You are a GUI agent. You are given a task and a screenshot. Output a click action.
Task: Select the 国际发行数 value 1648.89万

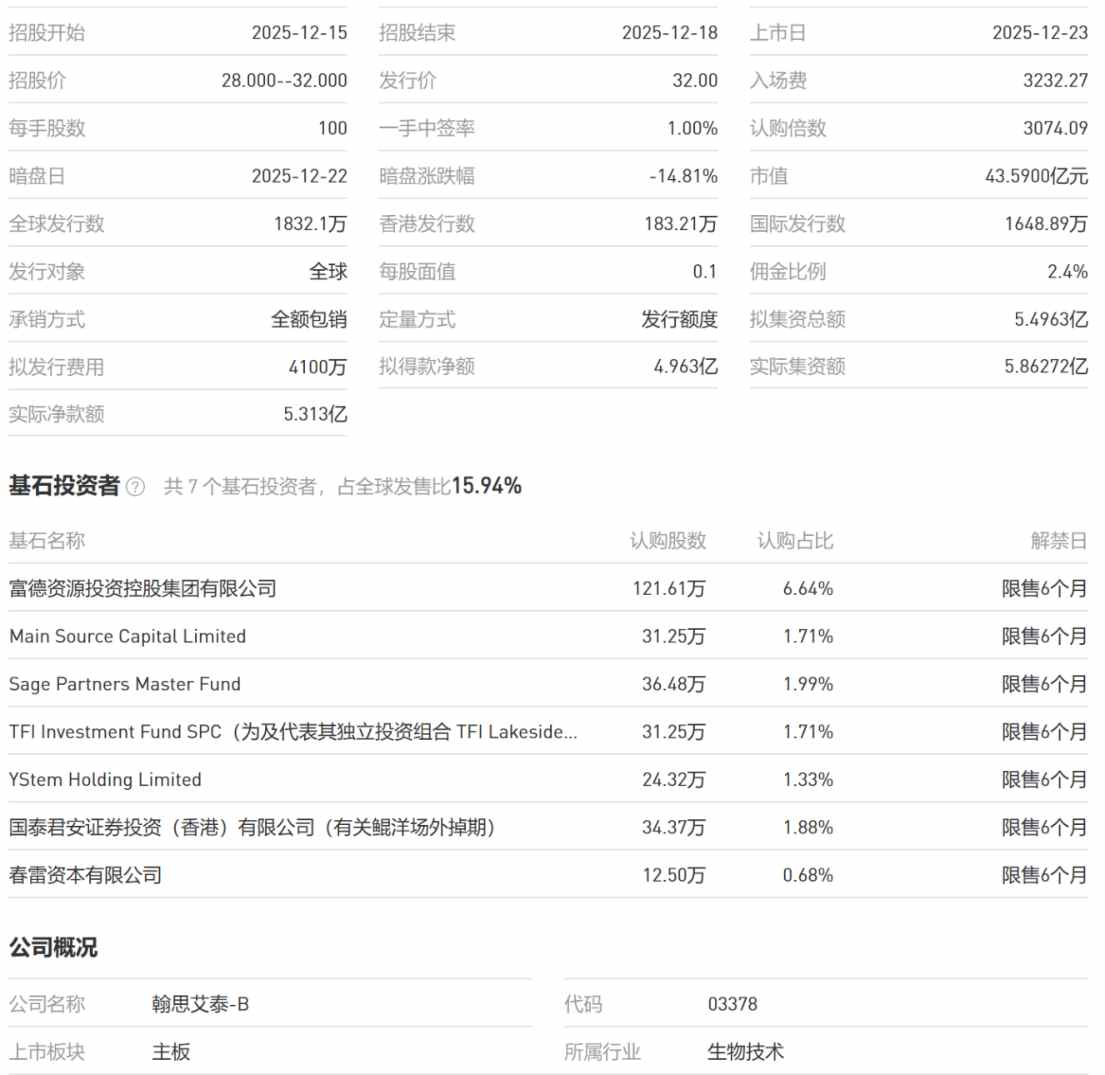pyautogui.click(x=1047, y=223)
